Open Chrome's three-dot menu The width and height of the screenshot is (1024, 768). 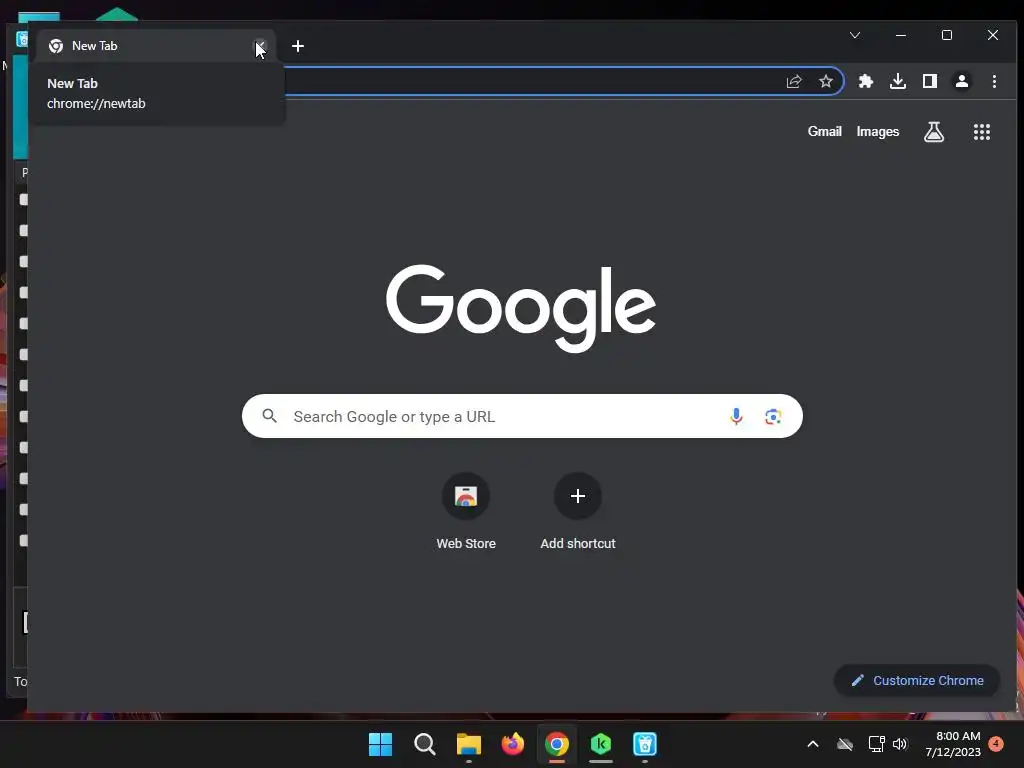point(994,82)
